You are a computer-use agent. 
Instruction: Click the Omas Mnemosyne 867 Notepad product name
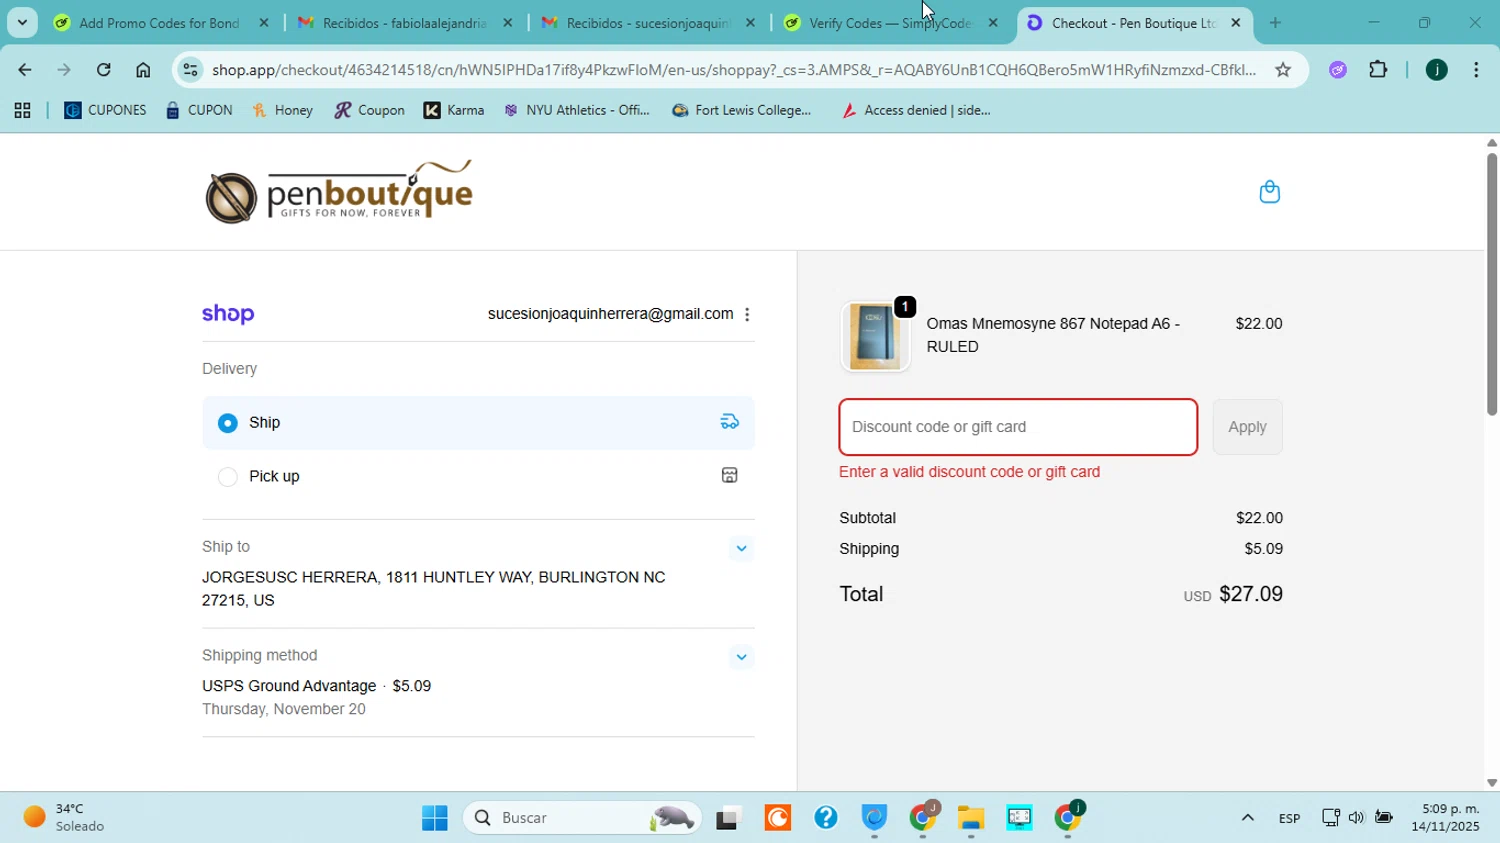point(1053,335)
